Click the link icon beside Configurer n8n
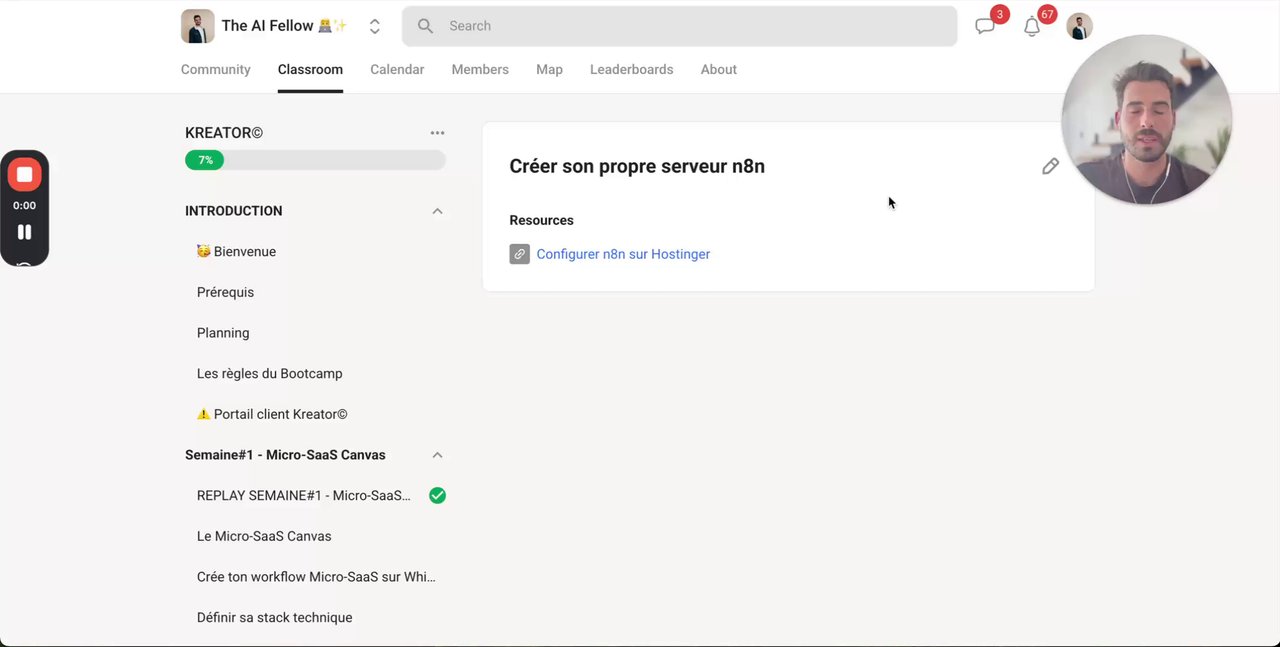Screen dimensions: 1280x647 (x=519, y=254)
